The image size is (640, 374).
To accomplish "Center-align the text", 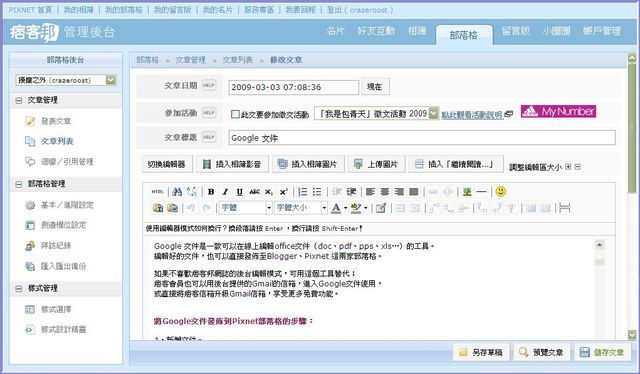I will (x=384, y=191).
